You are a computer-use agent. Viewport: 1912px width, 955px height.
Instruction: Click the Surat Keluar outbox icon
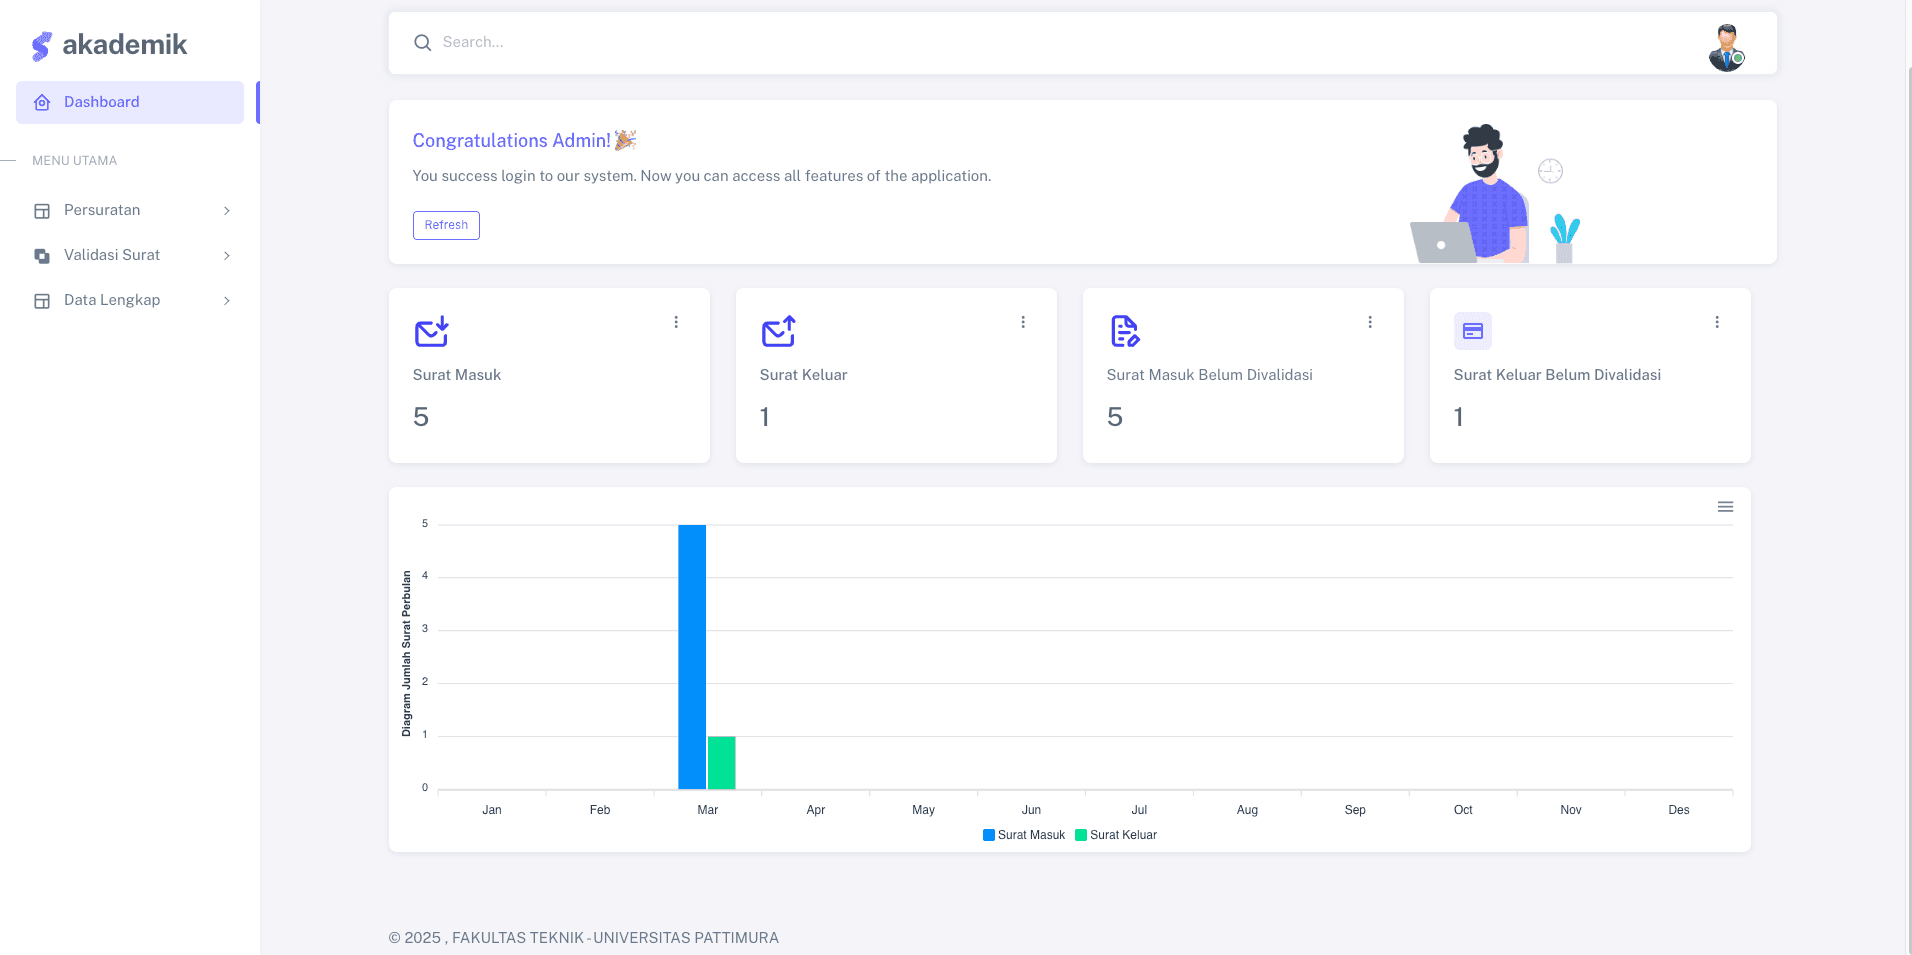778,331
